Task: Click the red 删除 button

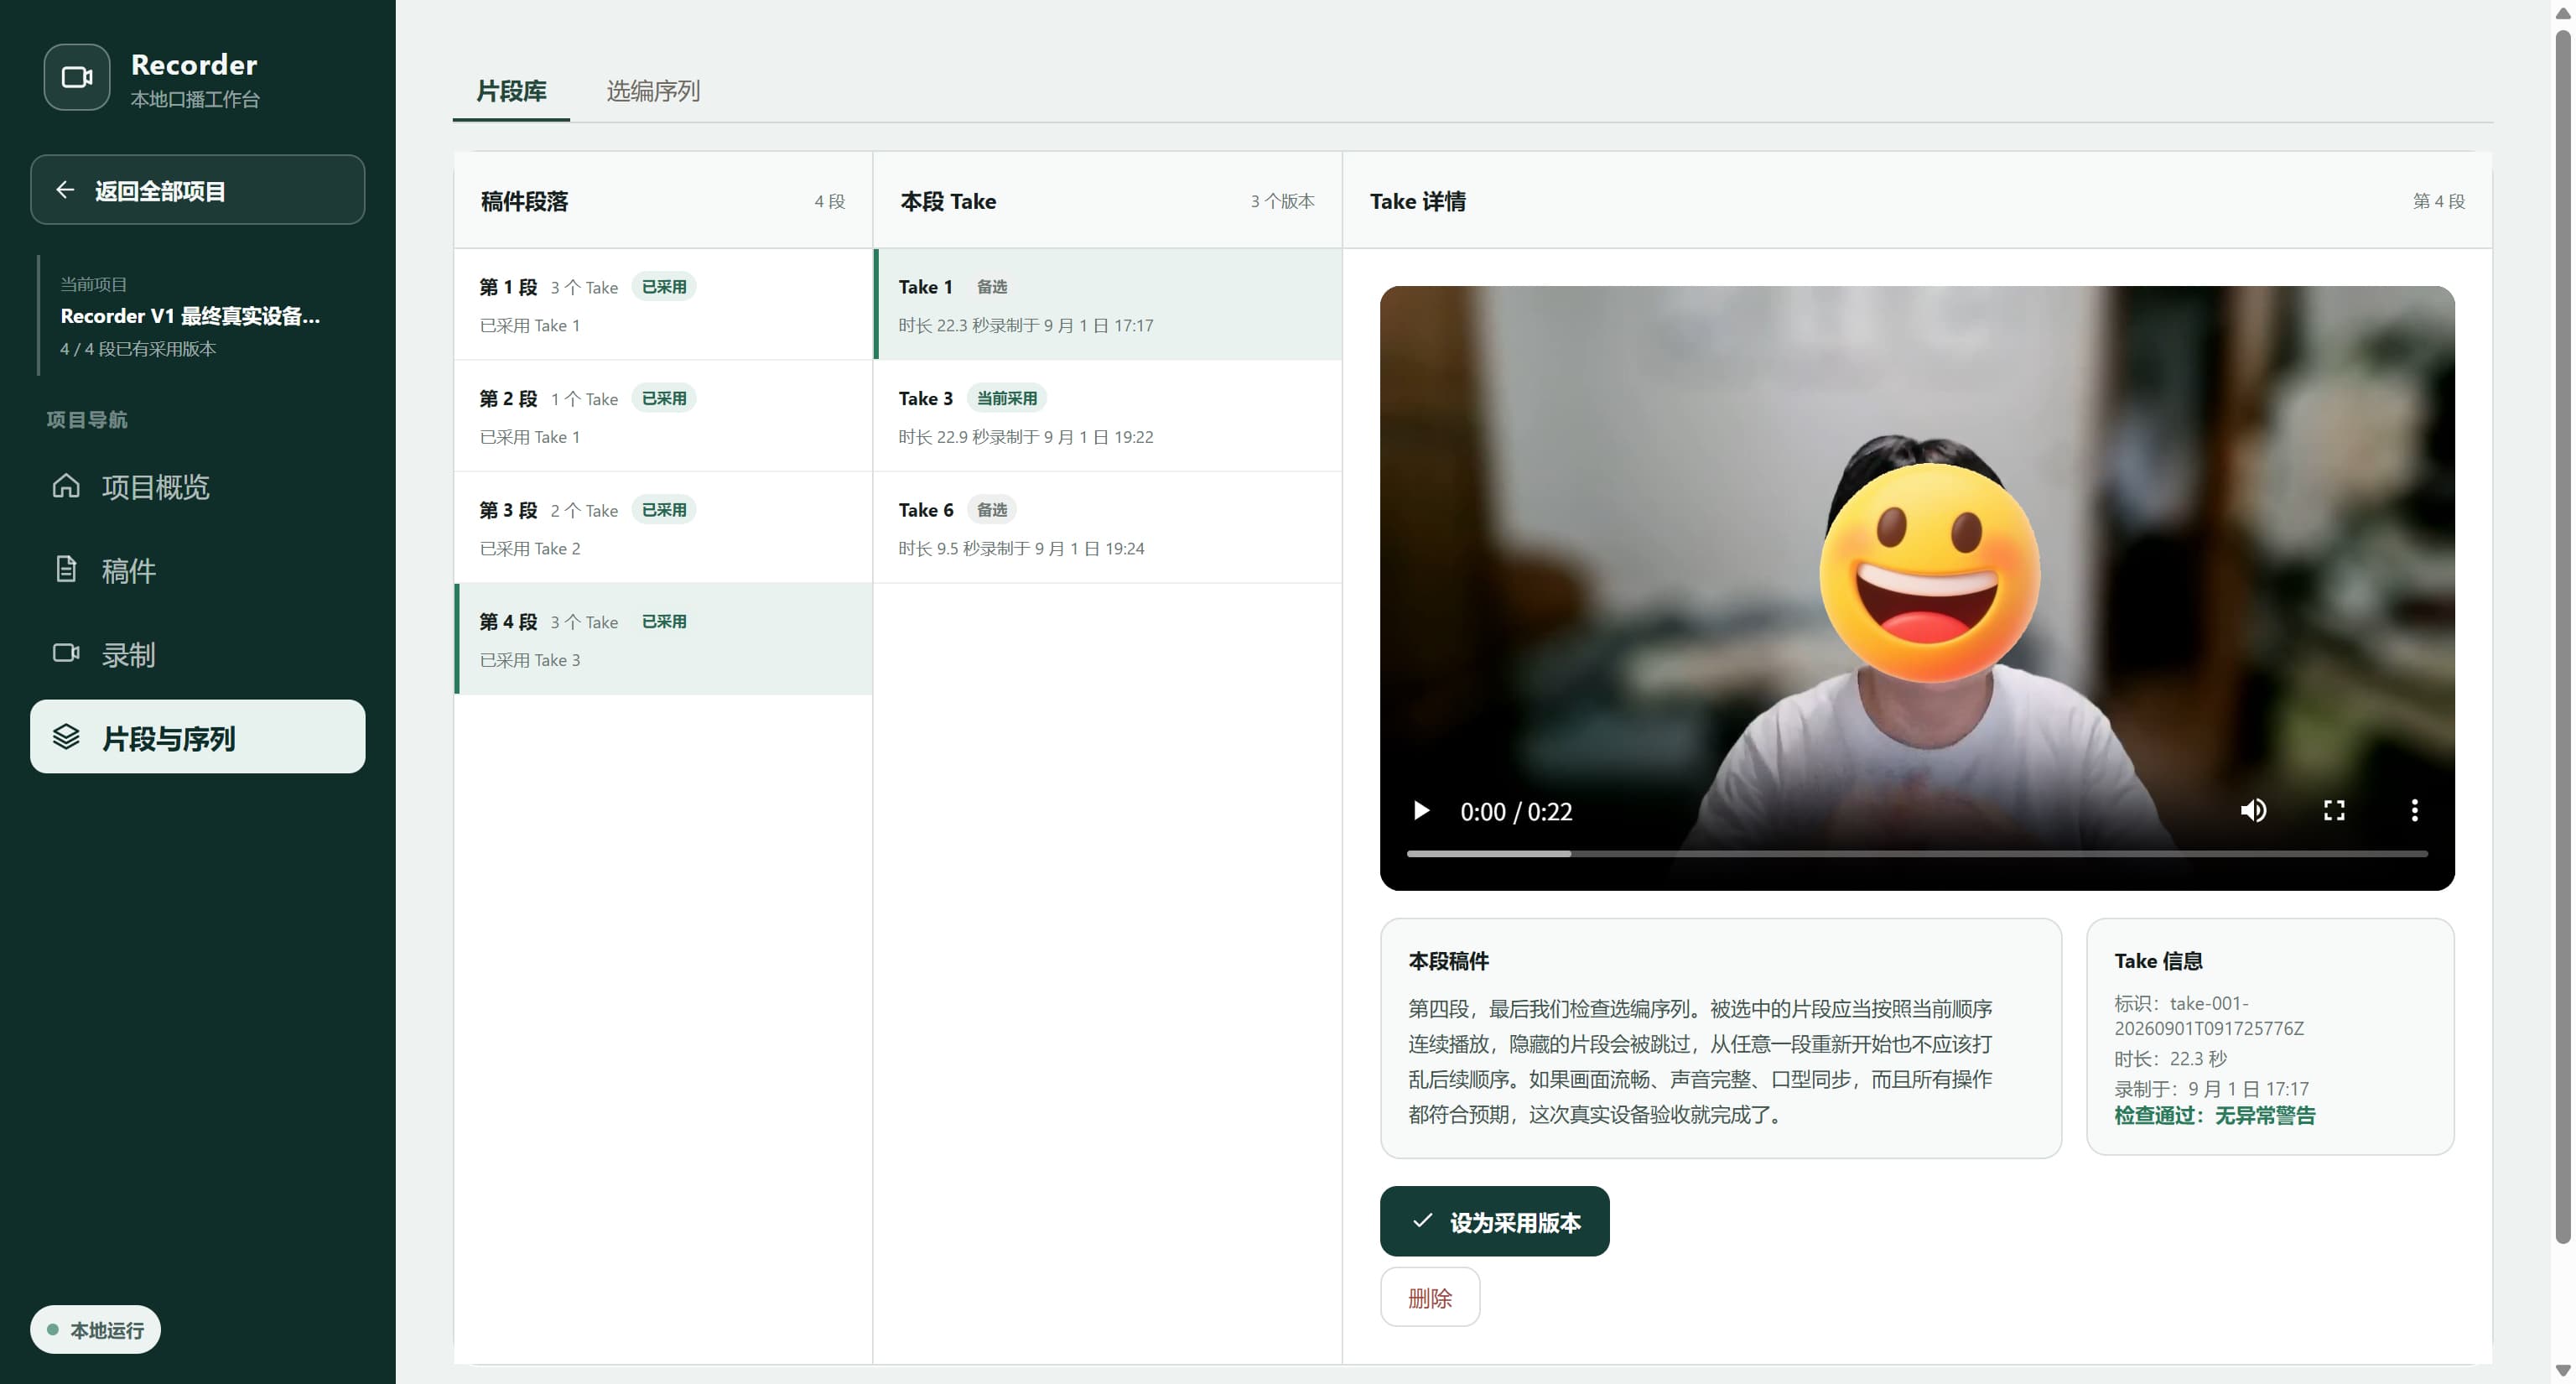Action: click(x=1430, y=1298)
